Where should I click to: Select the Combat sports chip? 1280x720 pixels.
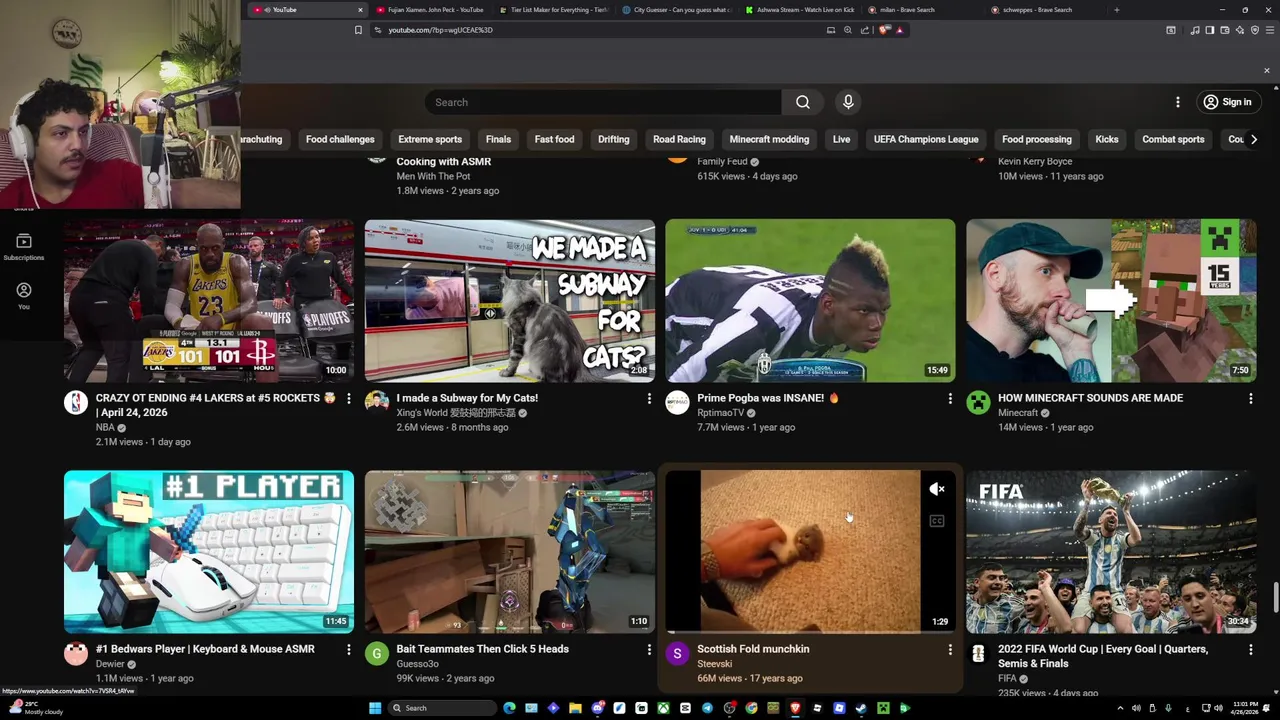[1173, 139]
